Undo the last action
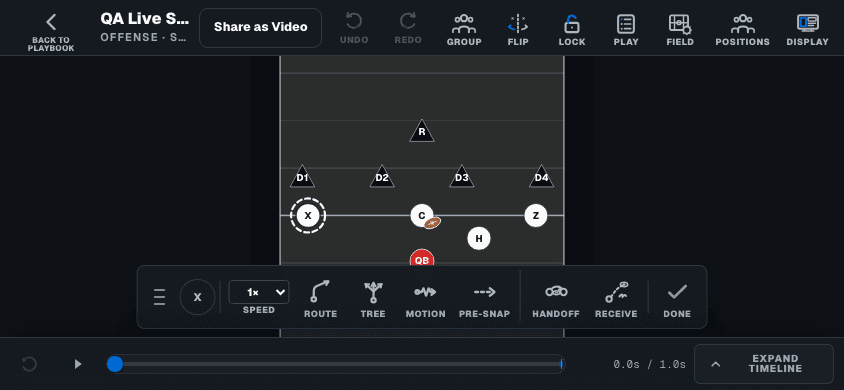844x390 pixels. pos(354,29)
